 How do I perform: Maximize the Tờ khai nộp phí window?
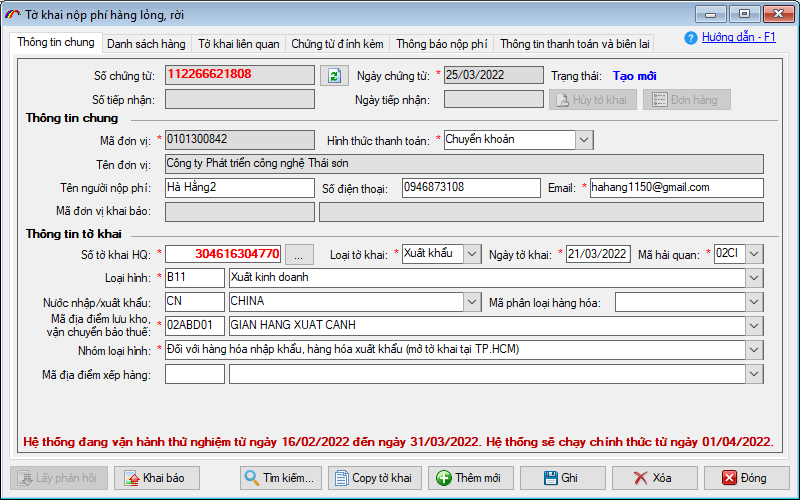[x=744, y=14]
